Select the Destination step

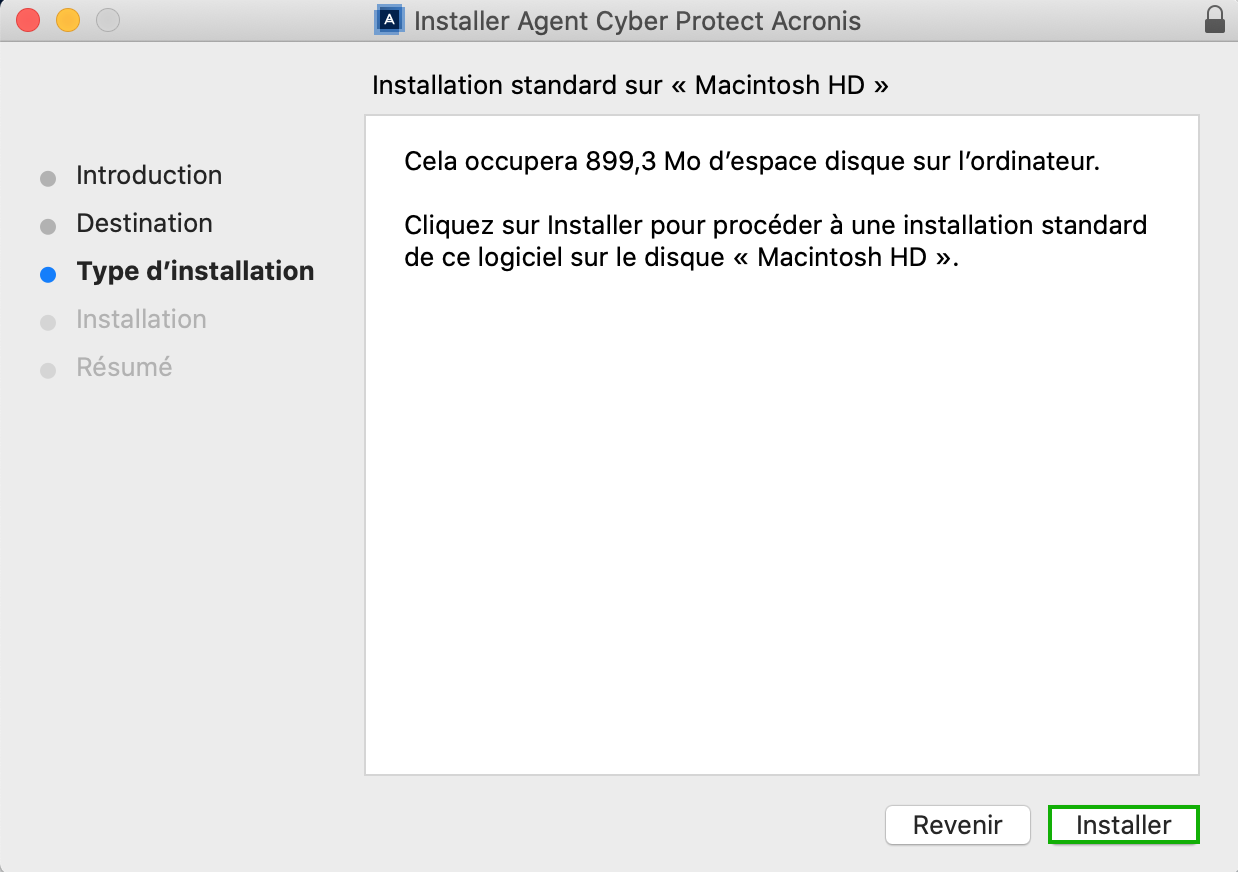tap(145, 223)
